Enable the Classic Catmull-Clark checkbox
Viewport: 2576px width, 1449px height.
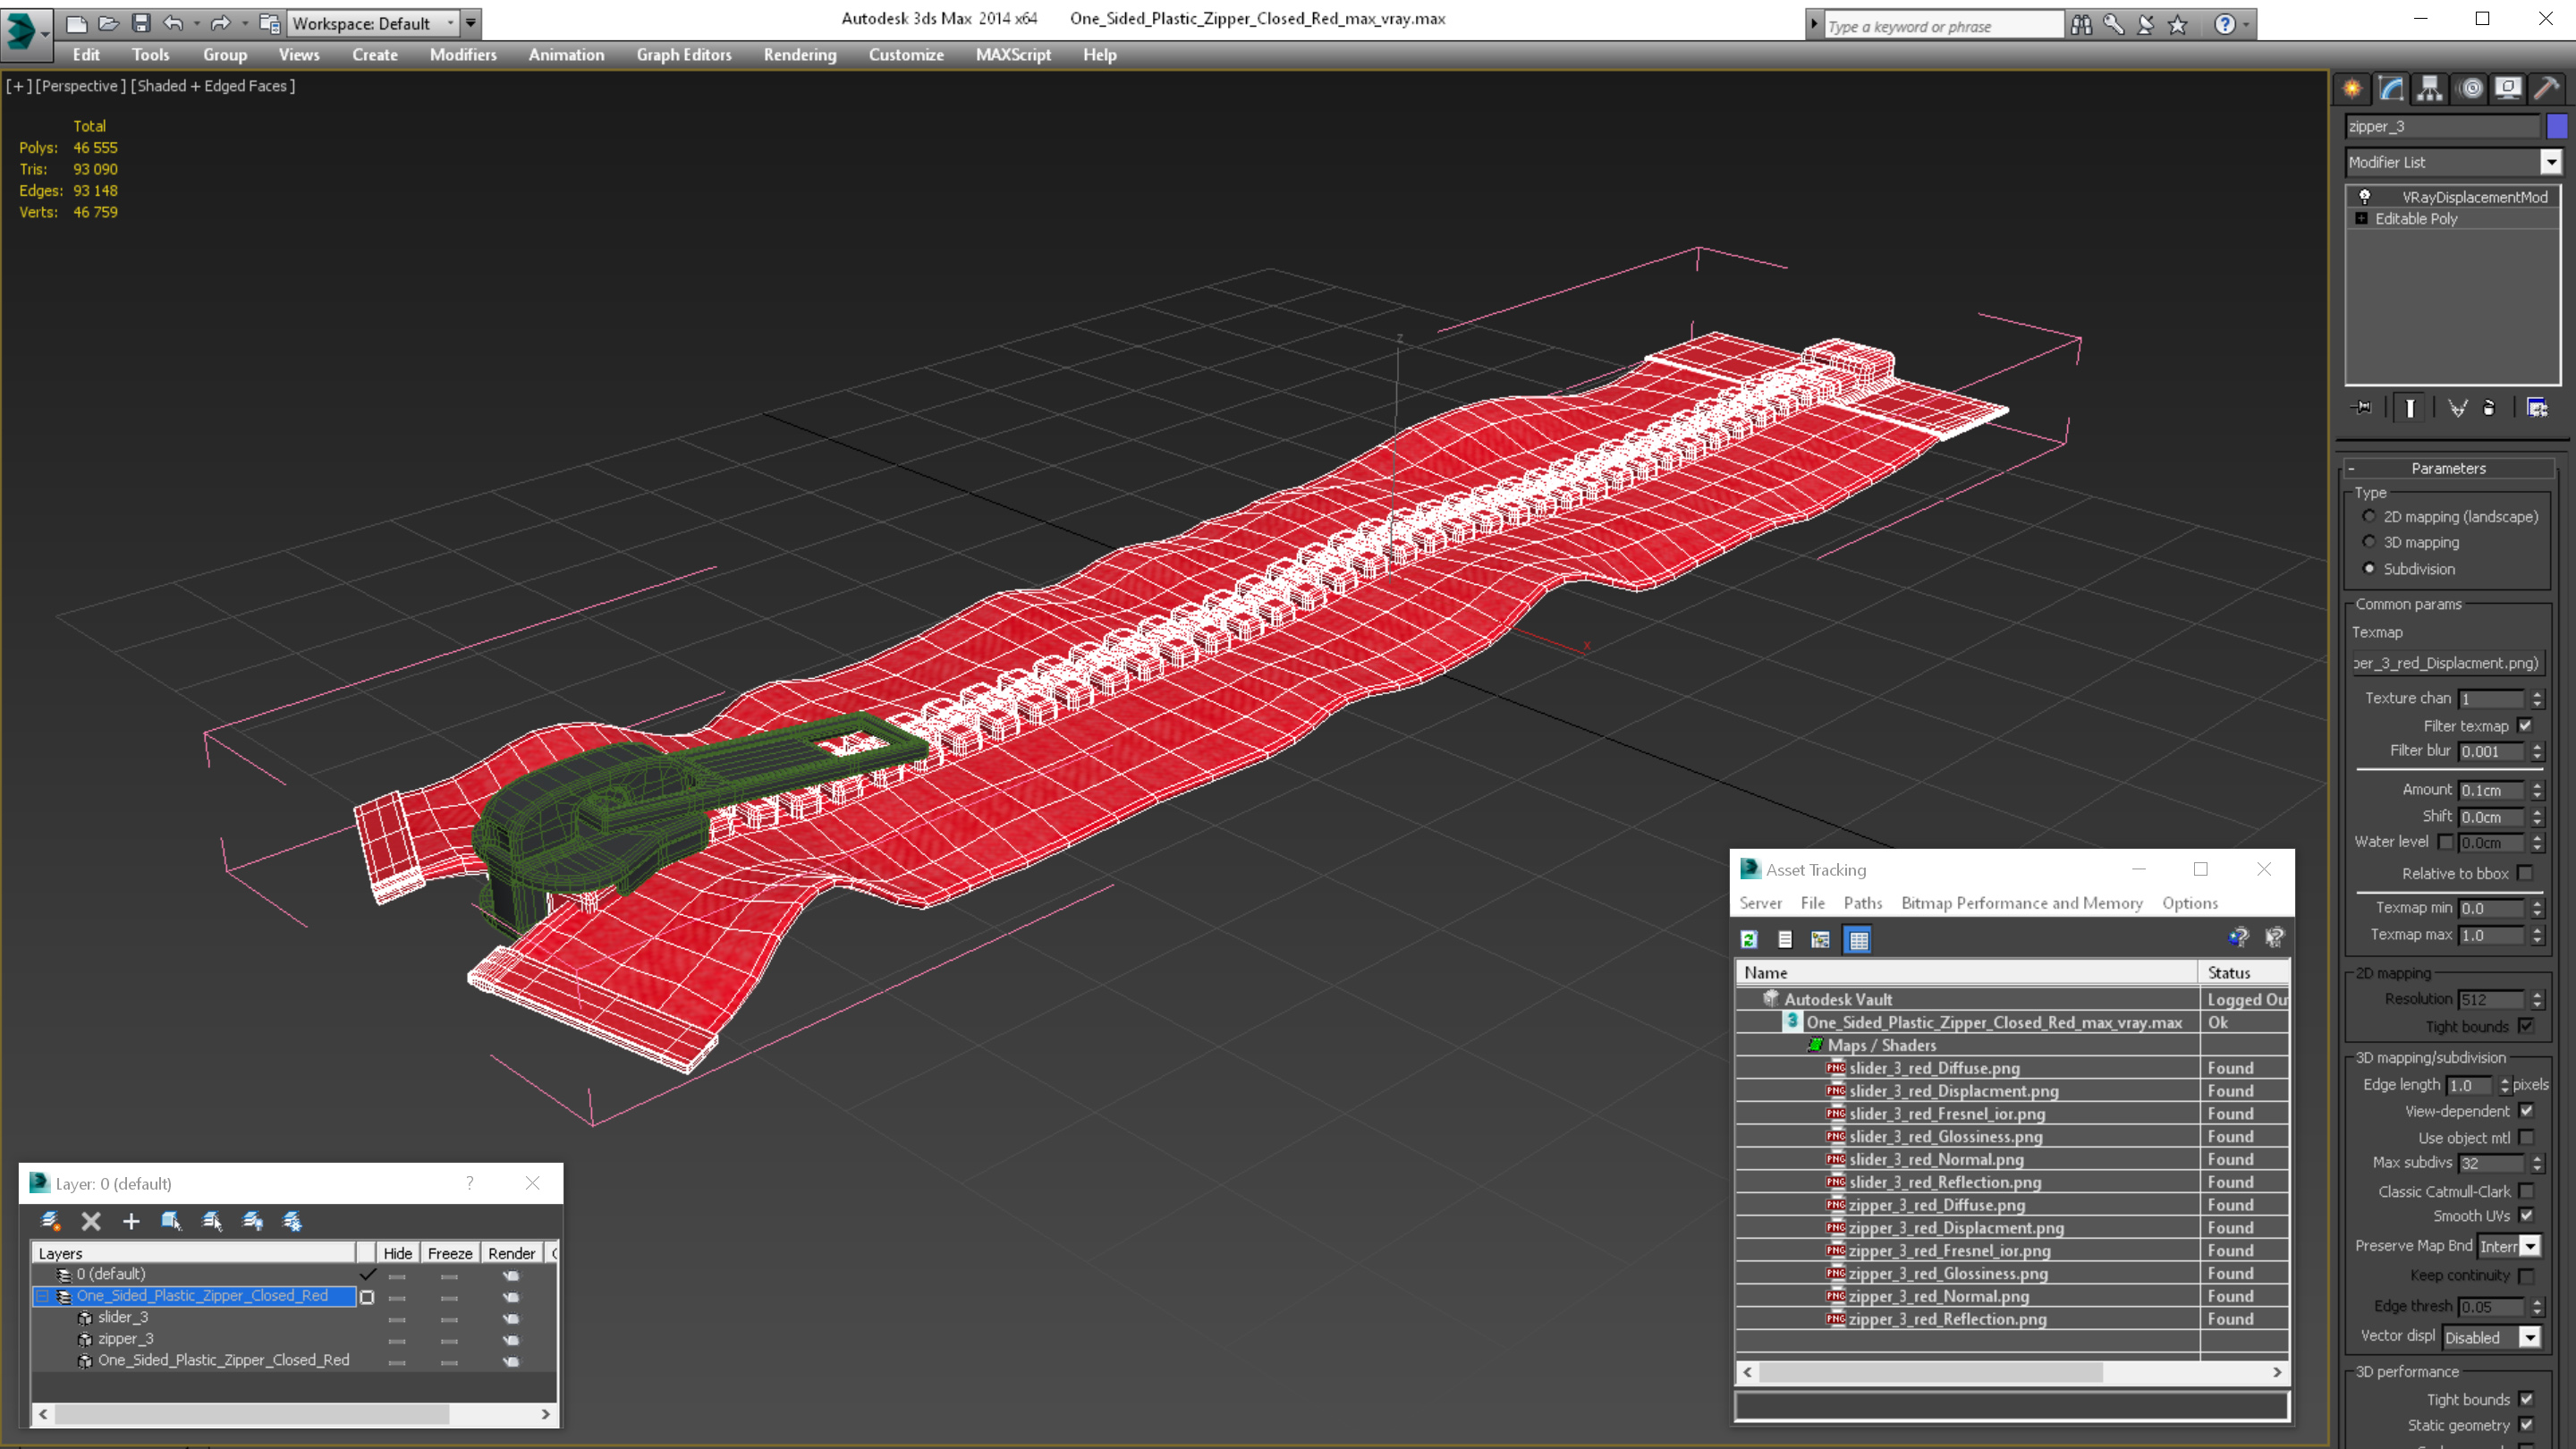click(2527, 1191)
